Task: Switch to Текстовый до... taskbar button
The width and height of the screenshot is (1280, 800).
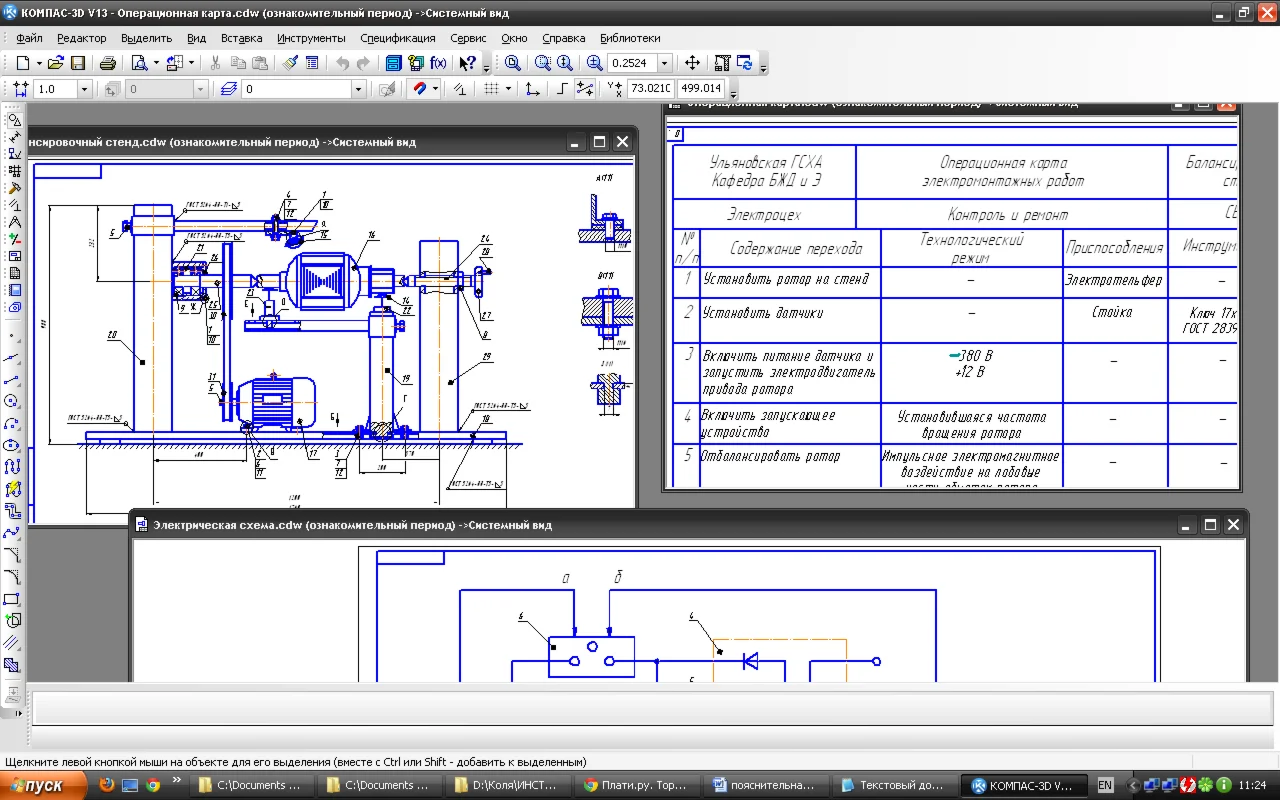Action: [x=893, y=785]
